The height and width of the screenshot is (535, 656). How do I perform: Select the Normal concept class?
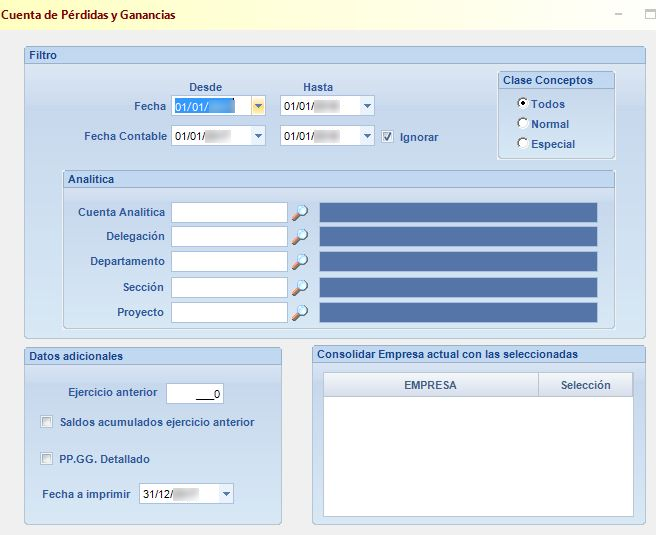(x=522, y=123)
